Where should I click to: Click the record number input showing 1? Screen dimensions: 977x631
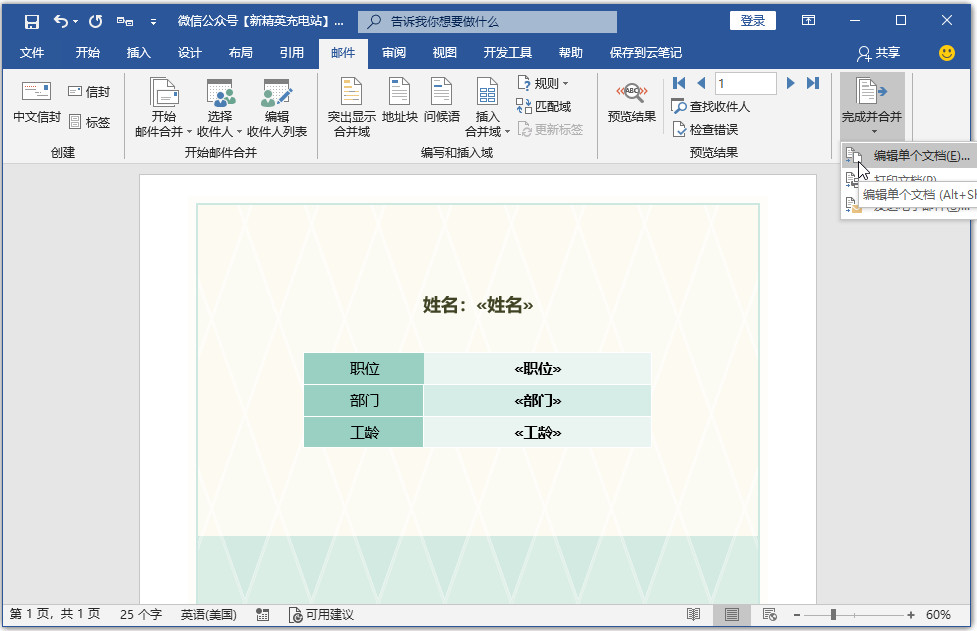pyautogui.click(x=746, y=83)
